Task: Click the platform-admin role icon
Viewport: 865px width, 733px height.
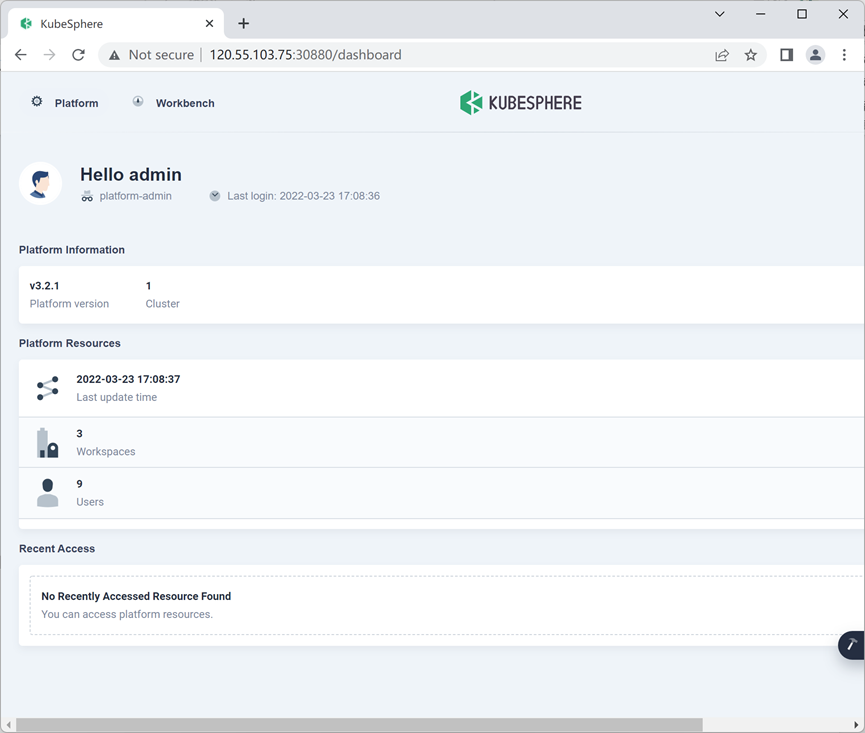Action: pyautogui.click(x=87, y=196)
